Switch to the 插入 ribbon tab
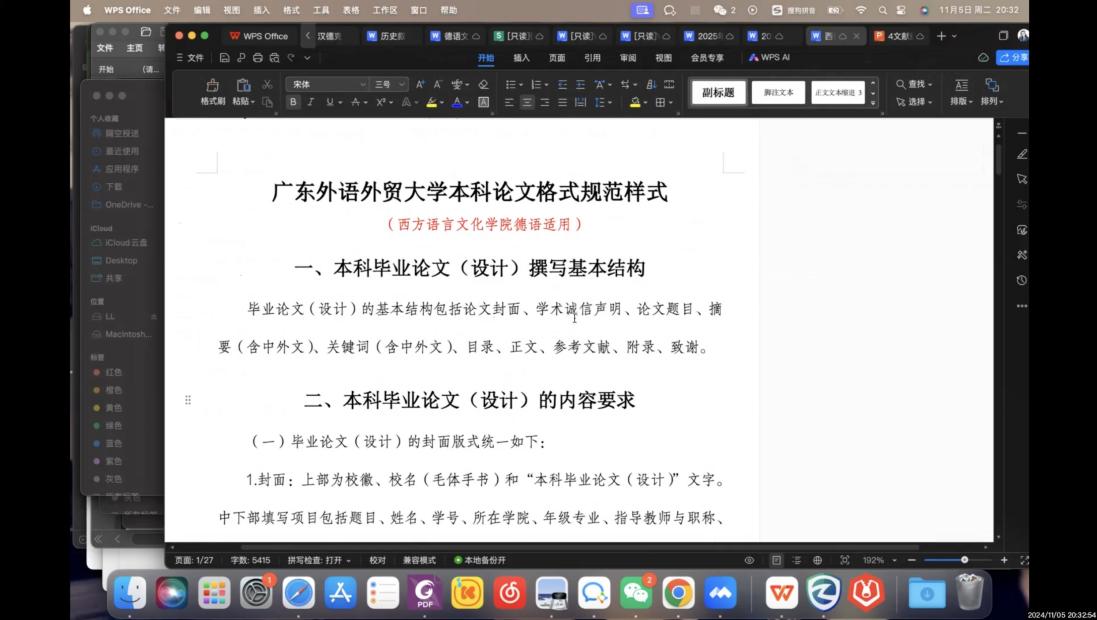Screen dimensions: 1097x620 [522, 58]
